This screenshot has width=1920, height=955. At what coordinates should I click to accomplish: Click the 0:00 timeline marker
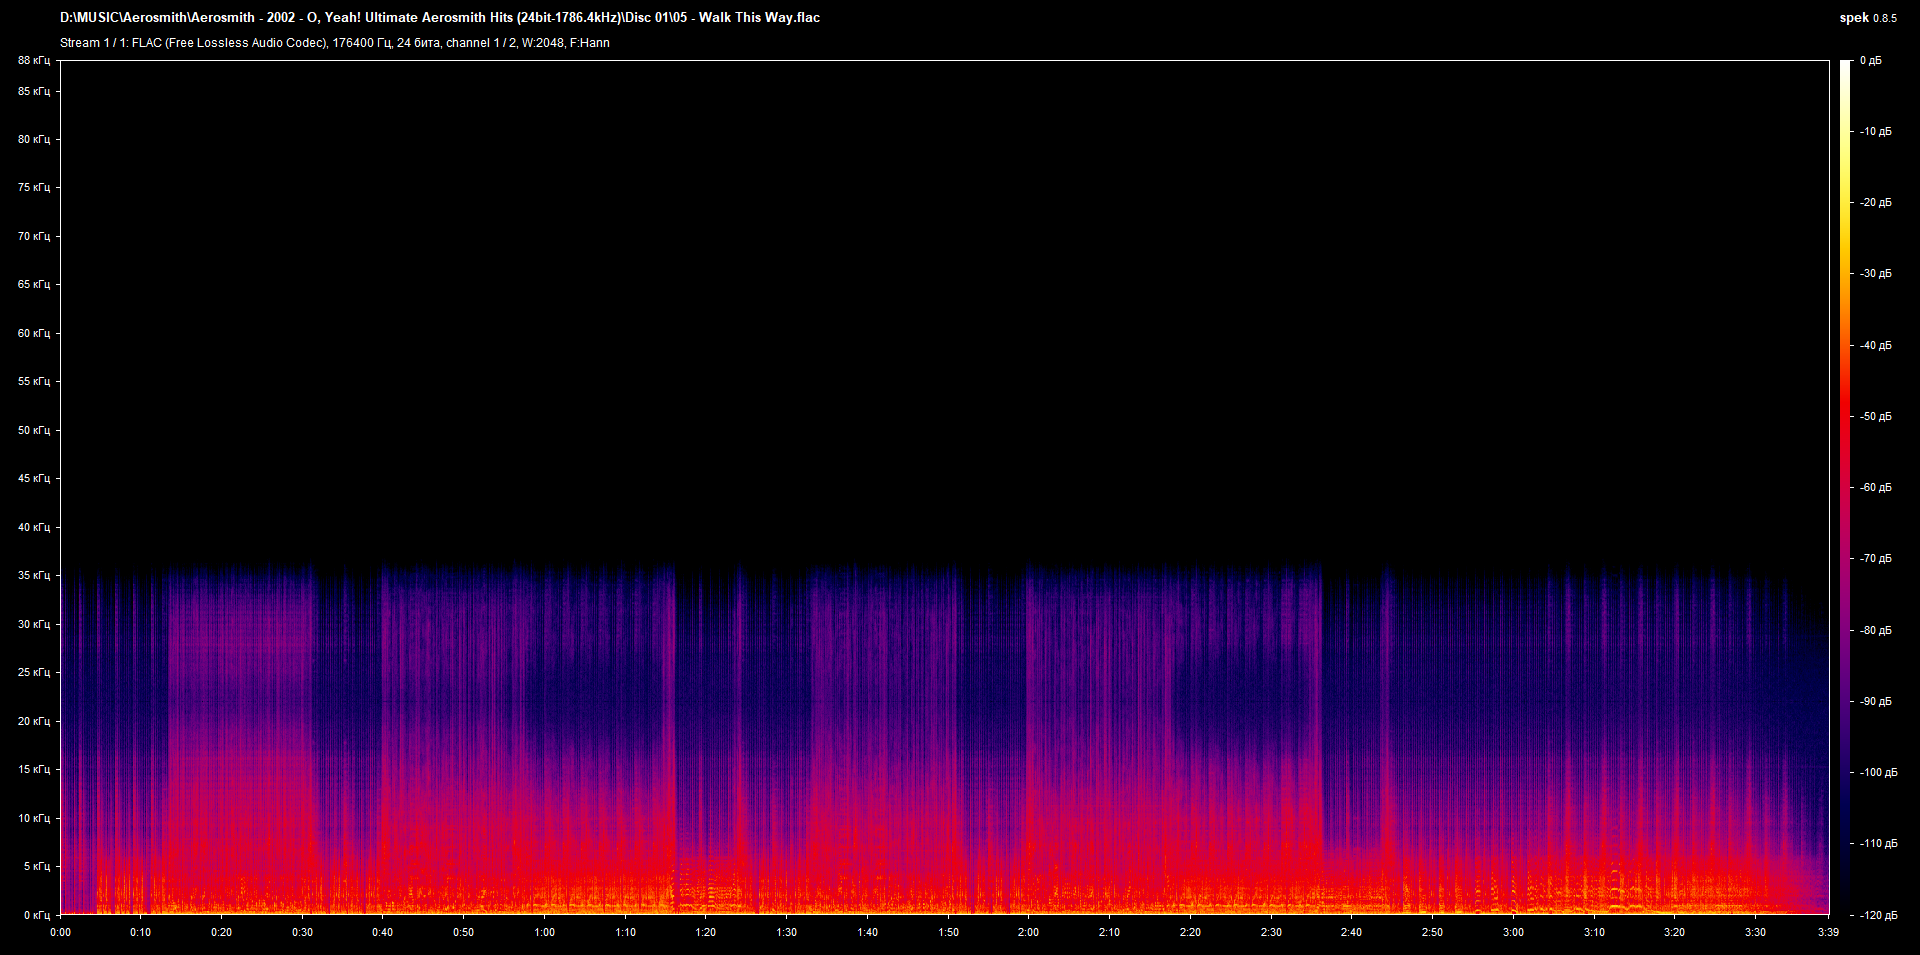click(60, 932)
